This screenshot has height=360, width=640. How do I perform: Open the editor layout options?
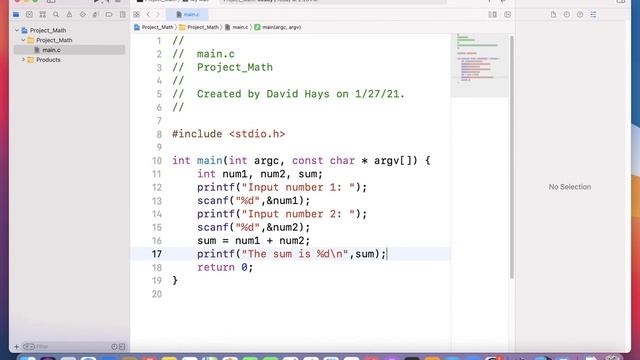493,14
